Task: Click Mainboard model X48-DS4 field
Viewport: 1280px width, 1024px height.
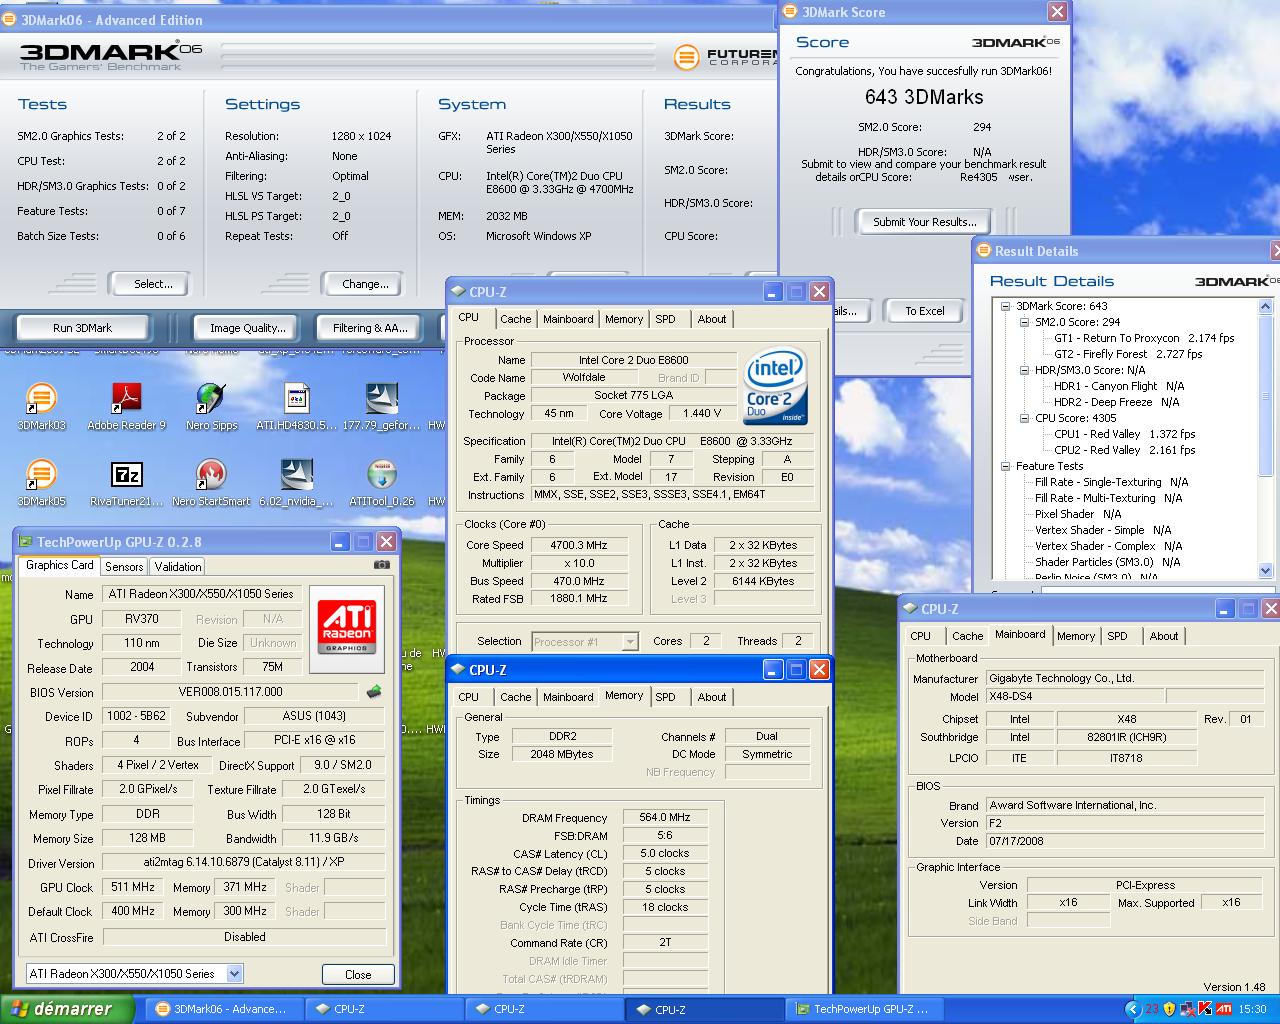Action: pyautogui.click(x=1074, y=697)
